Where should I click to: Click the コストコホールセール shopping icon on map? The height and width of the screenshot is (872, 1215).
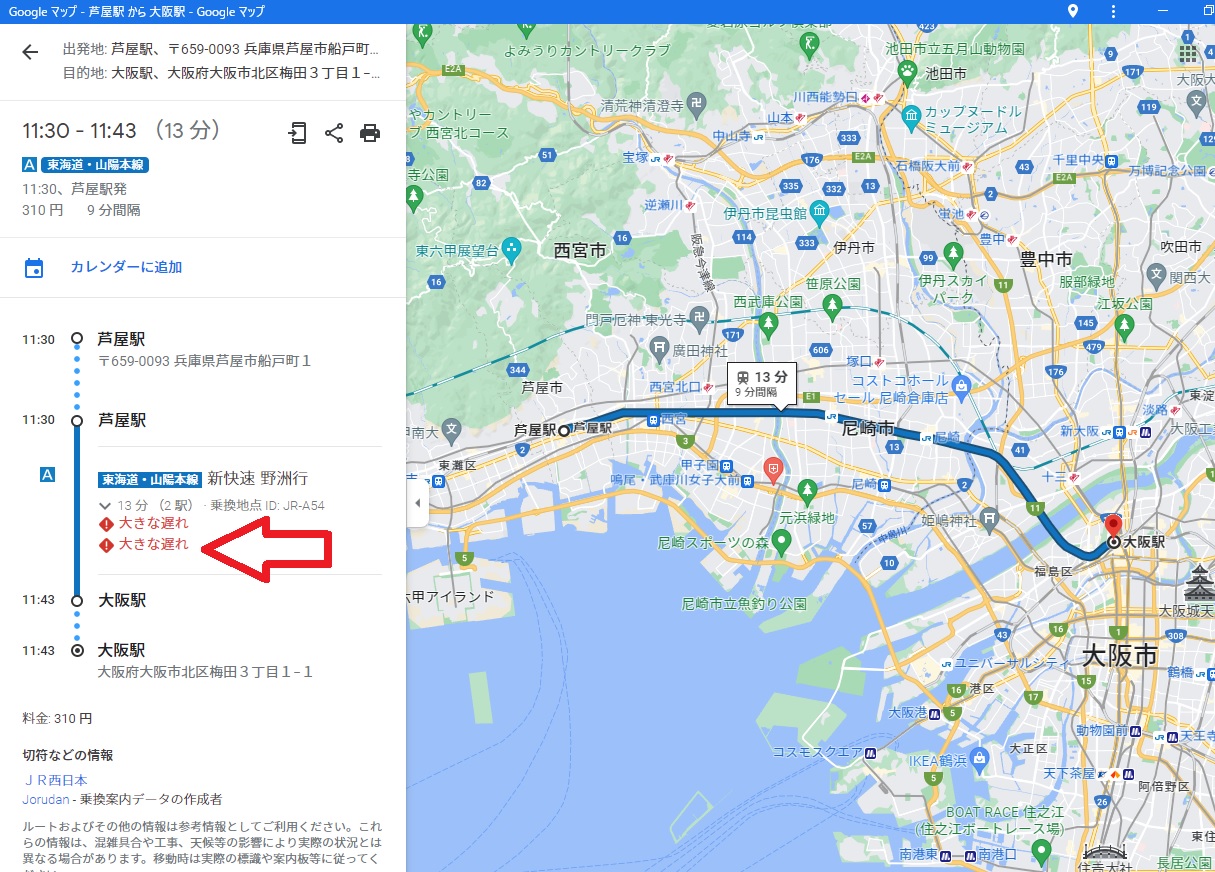961,384
